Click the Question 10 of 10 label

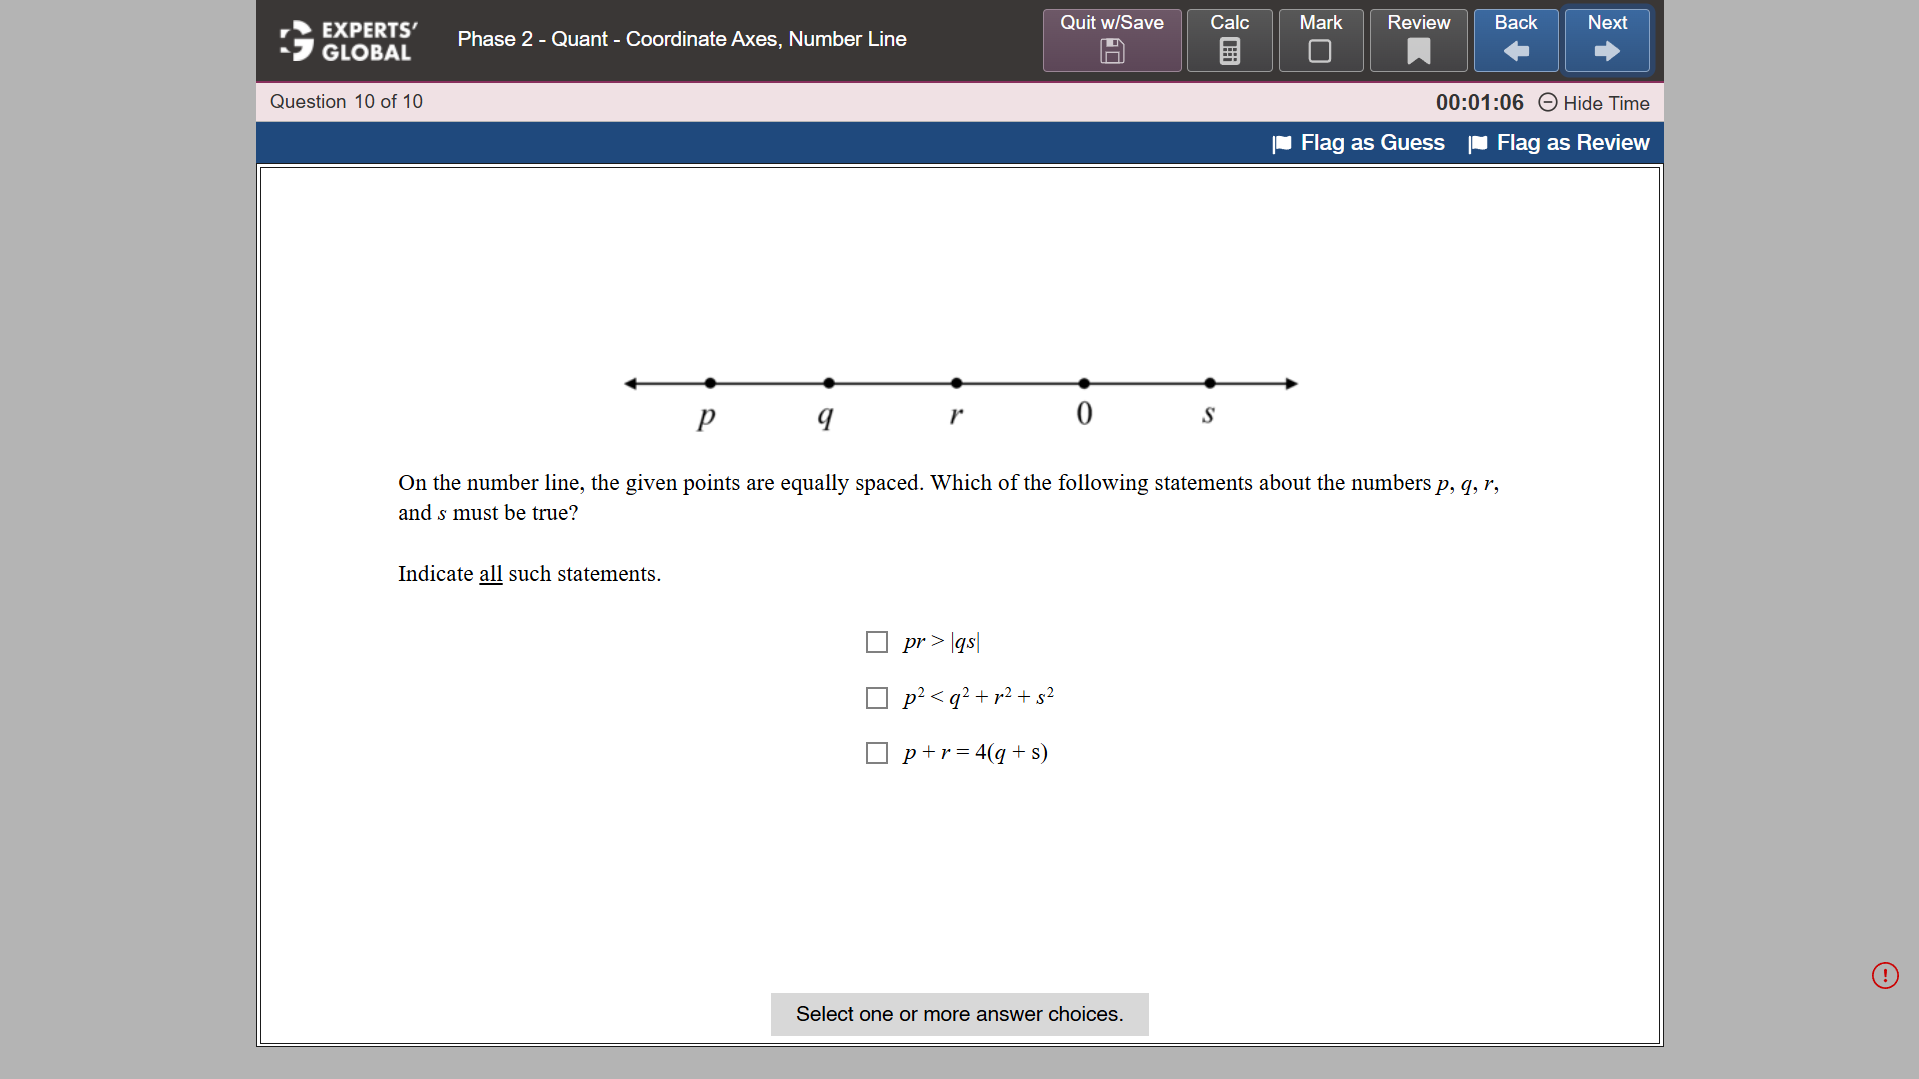click(x=345, y=101)
